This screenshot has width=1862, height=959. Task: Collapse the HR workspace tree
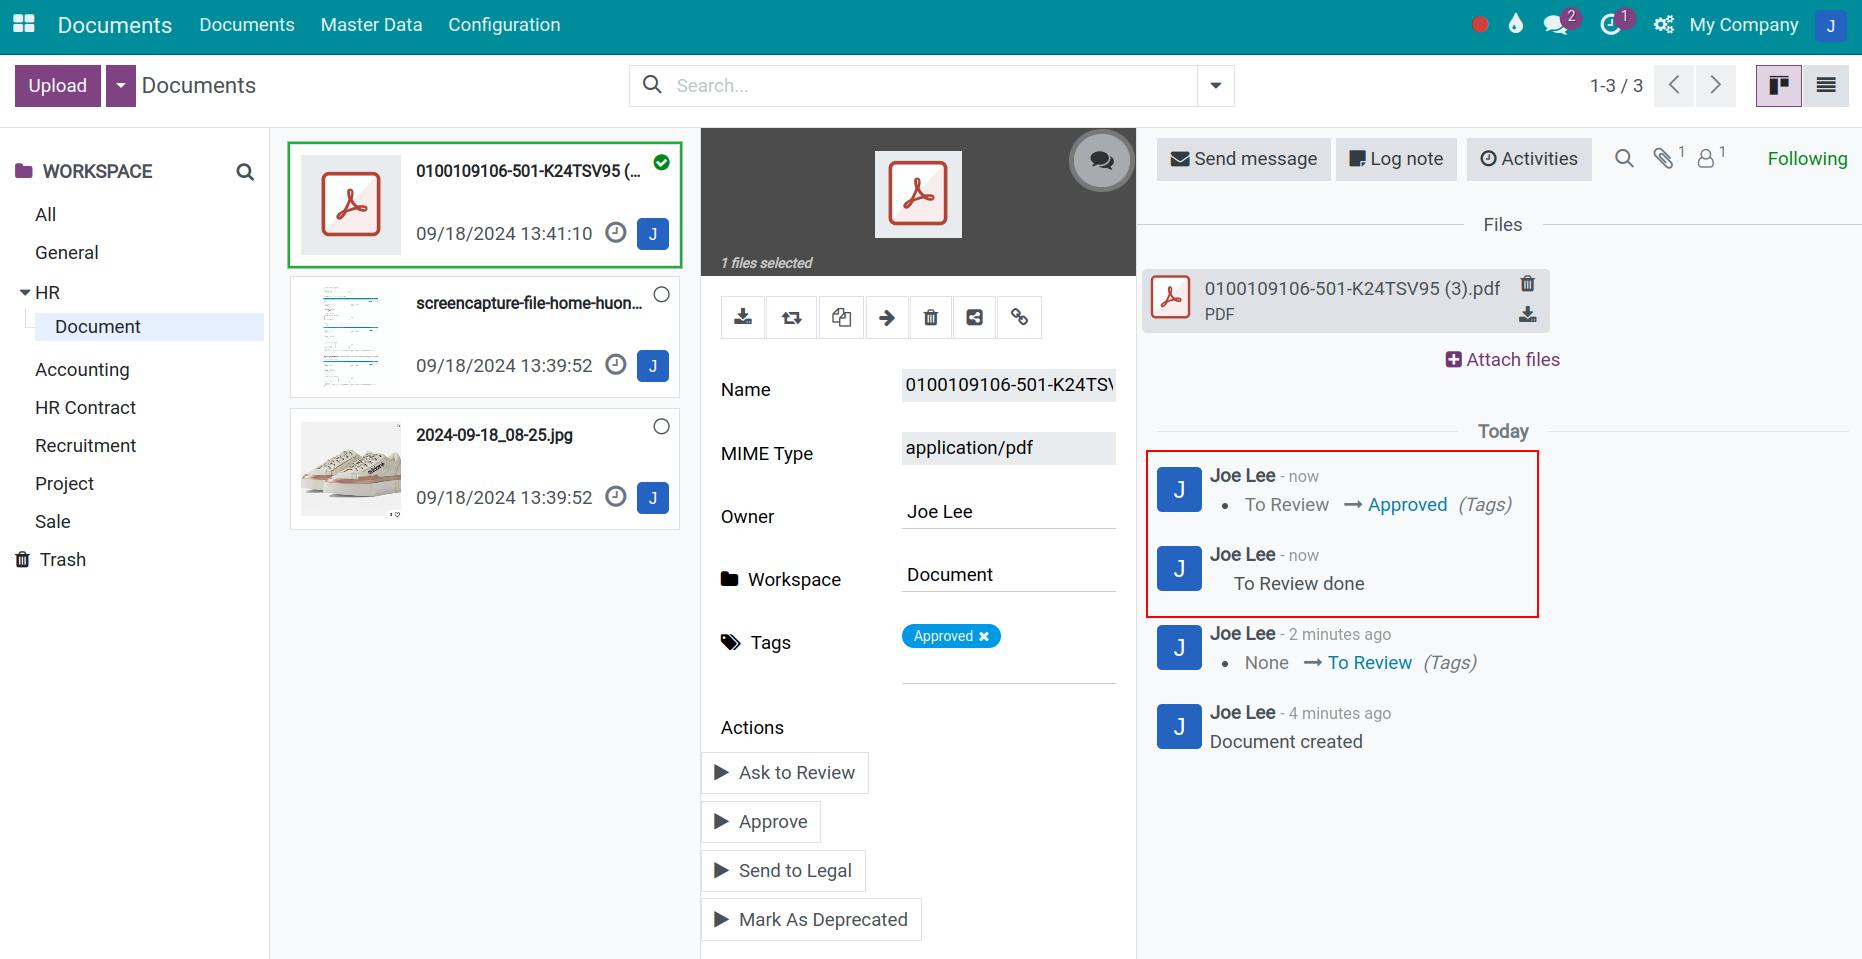click(26, 293)
